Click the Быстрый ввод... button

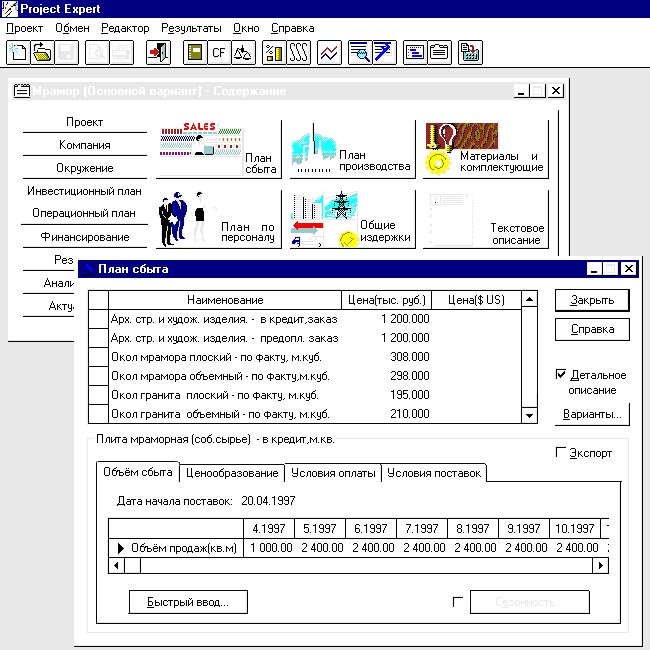(x=188, y=602)
